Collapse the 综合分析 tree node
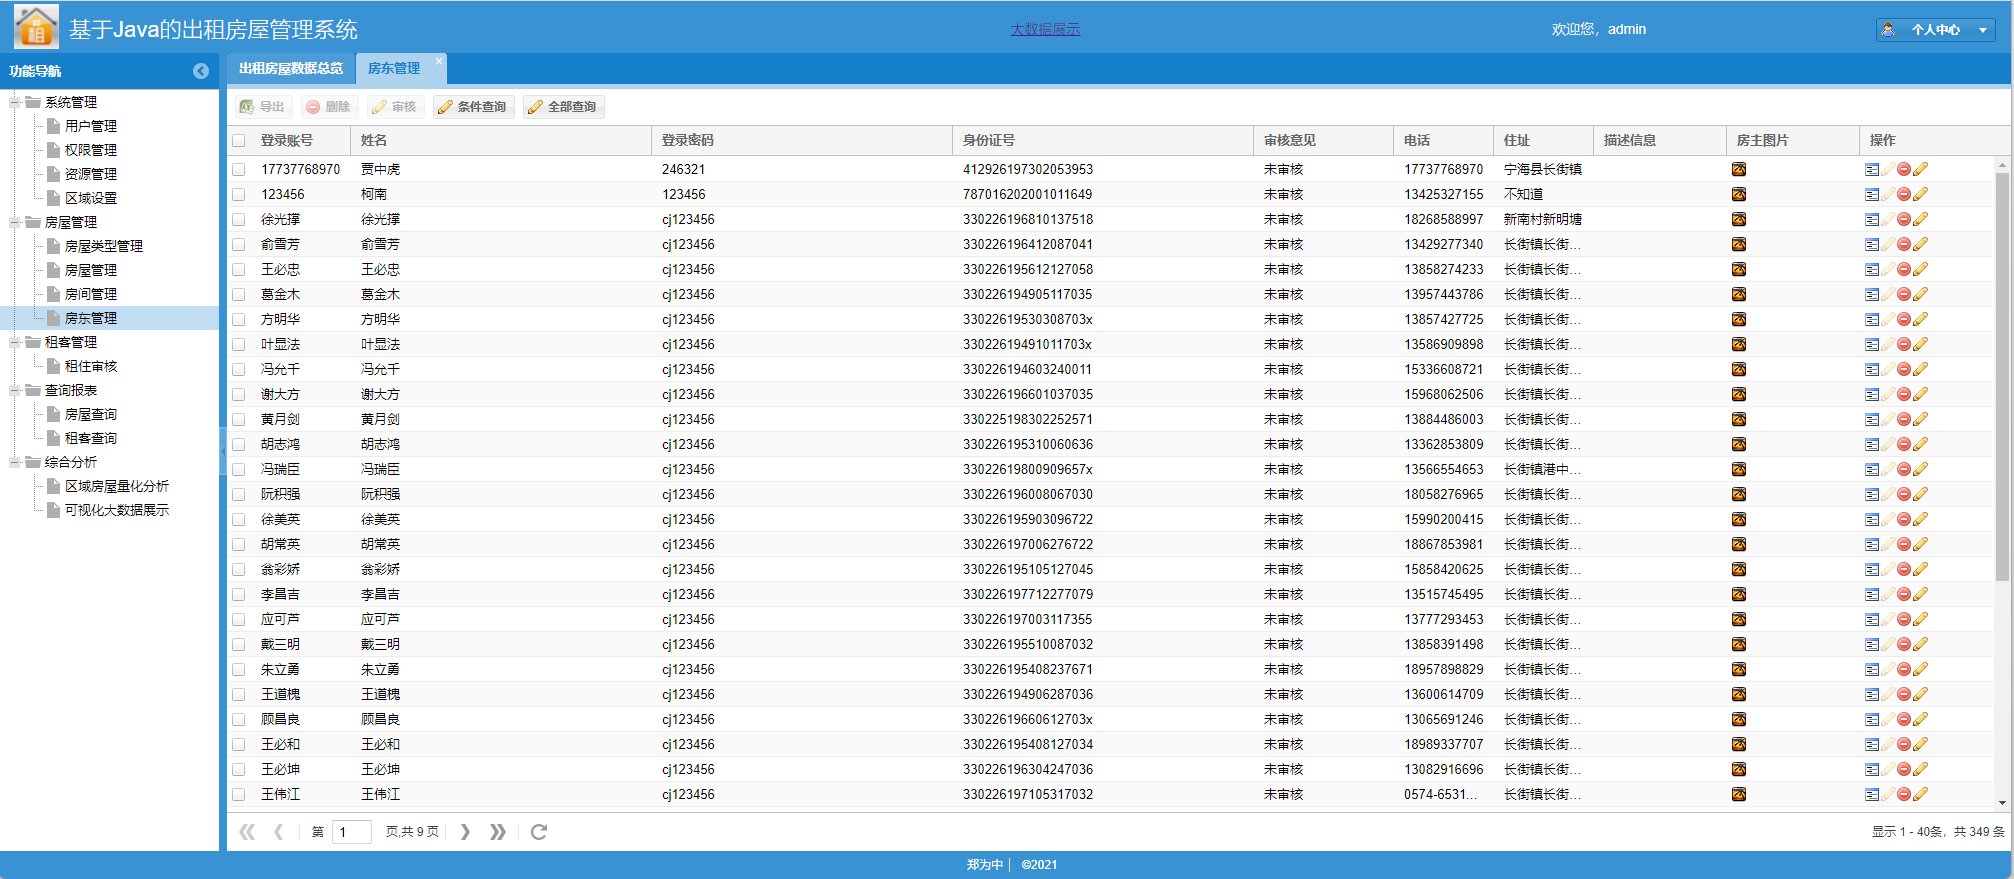The height and width of the screenshot is (879, 2014). (15, 462)
